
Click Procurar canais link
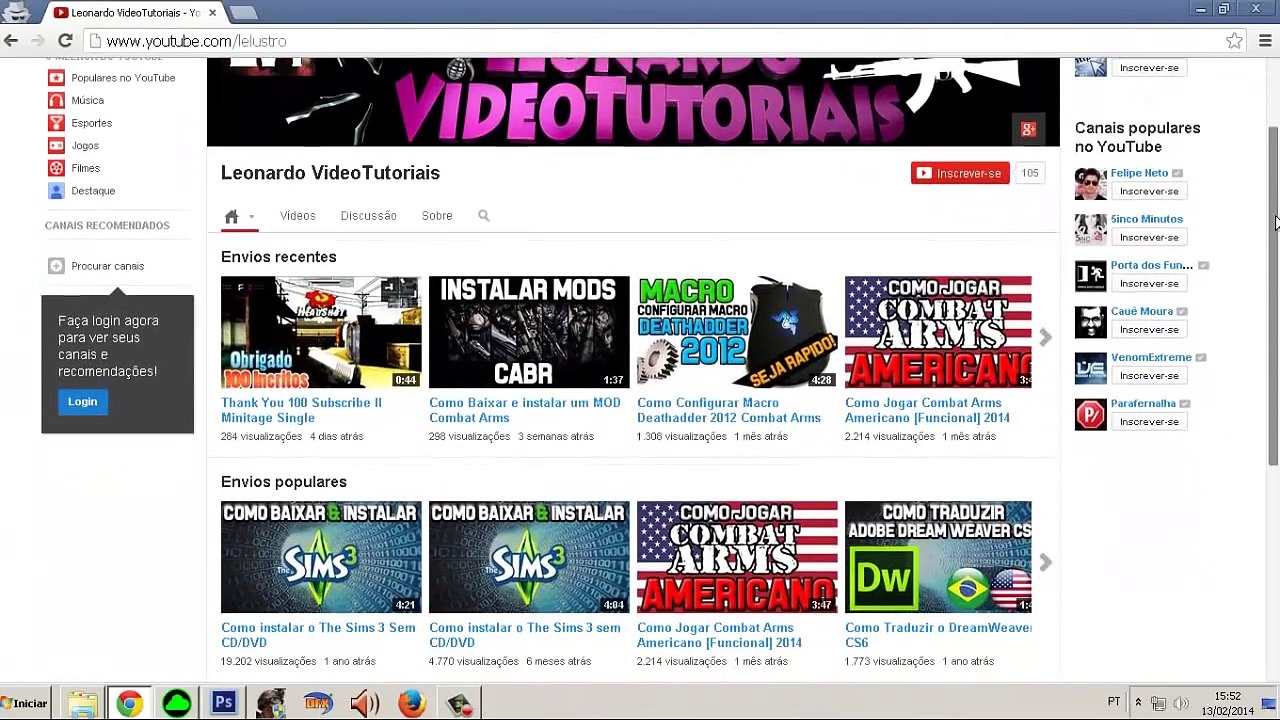[107, 266]
